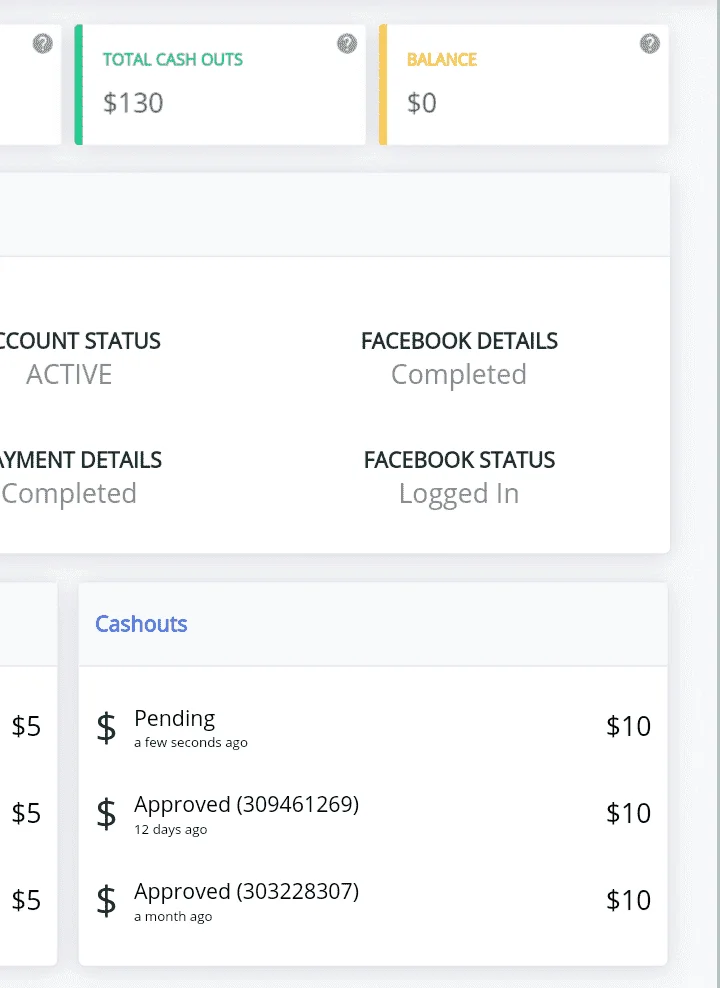Click the $130 total cash outs amount
720x988 pixels.
[x=134, y=103]
